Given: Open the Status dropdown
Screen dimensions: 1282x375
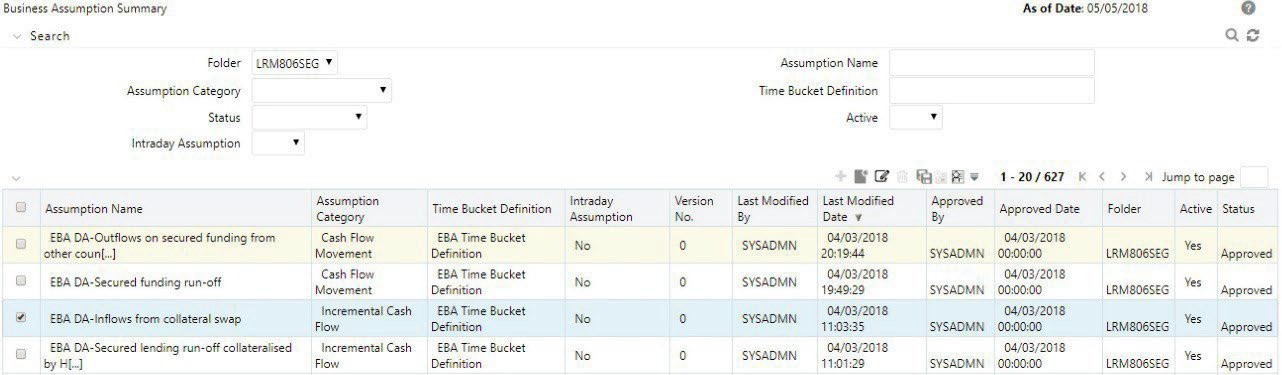Looking at the screenshot, I should pyautogui.click(x=309, y=117).
